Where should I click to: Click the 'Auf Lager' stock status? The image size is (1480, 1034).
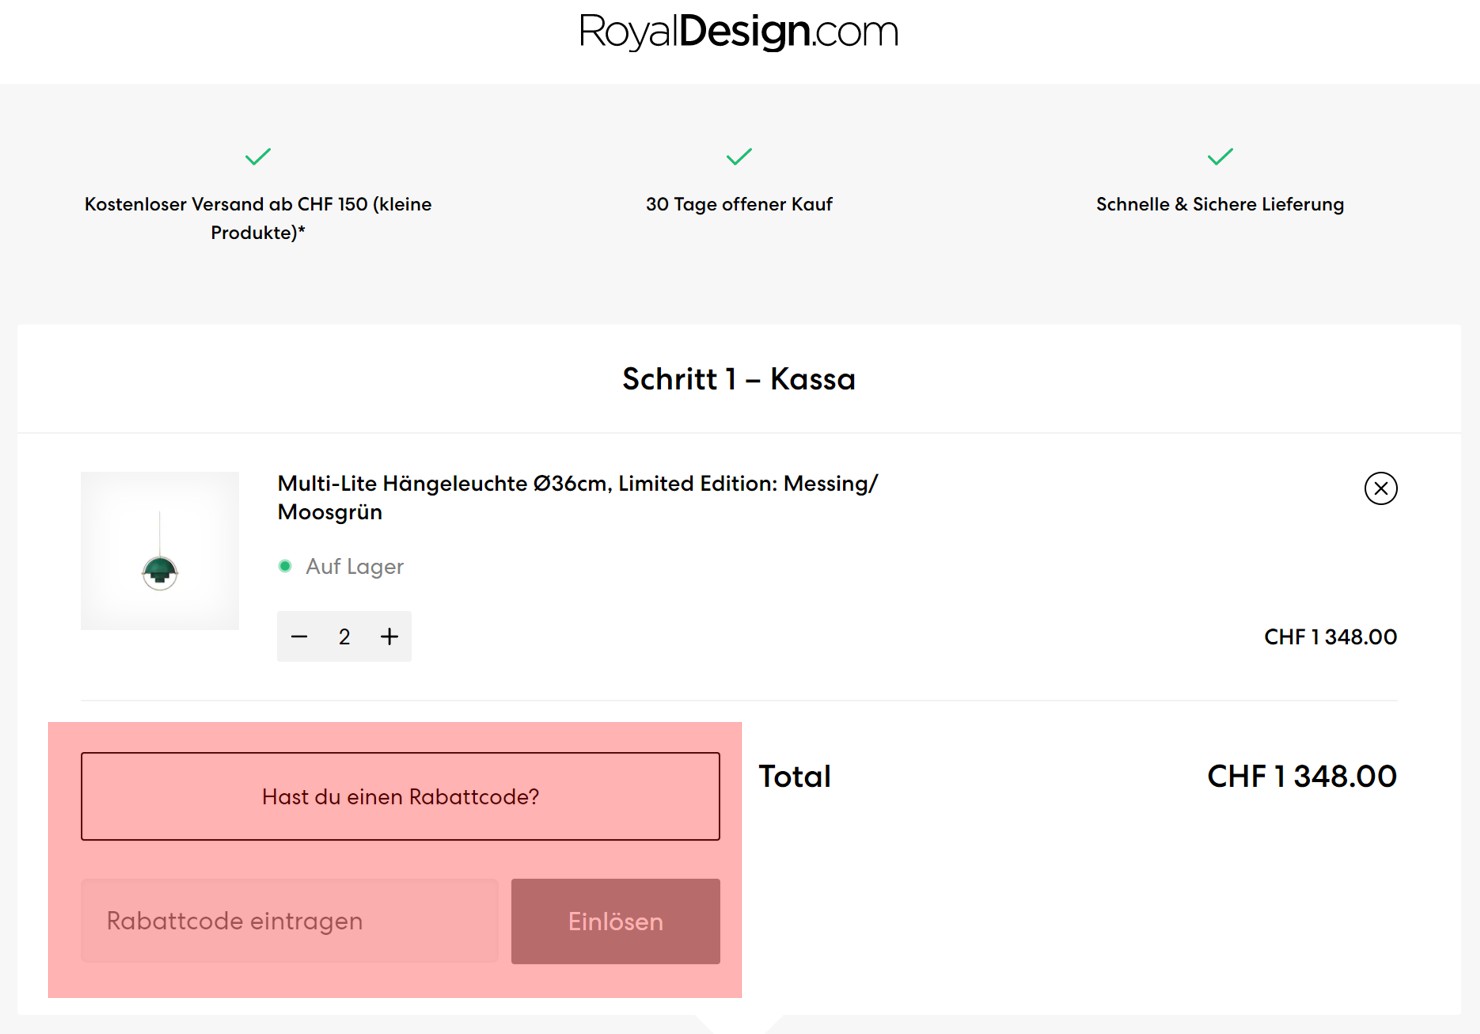coord(341,566)
